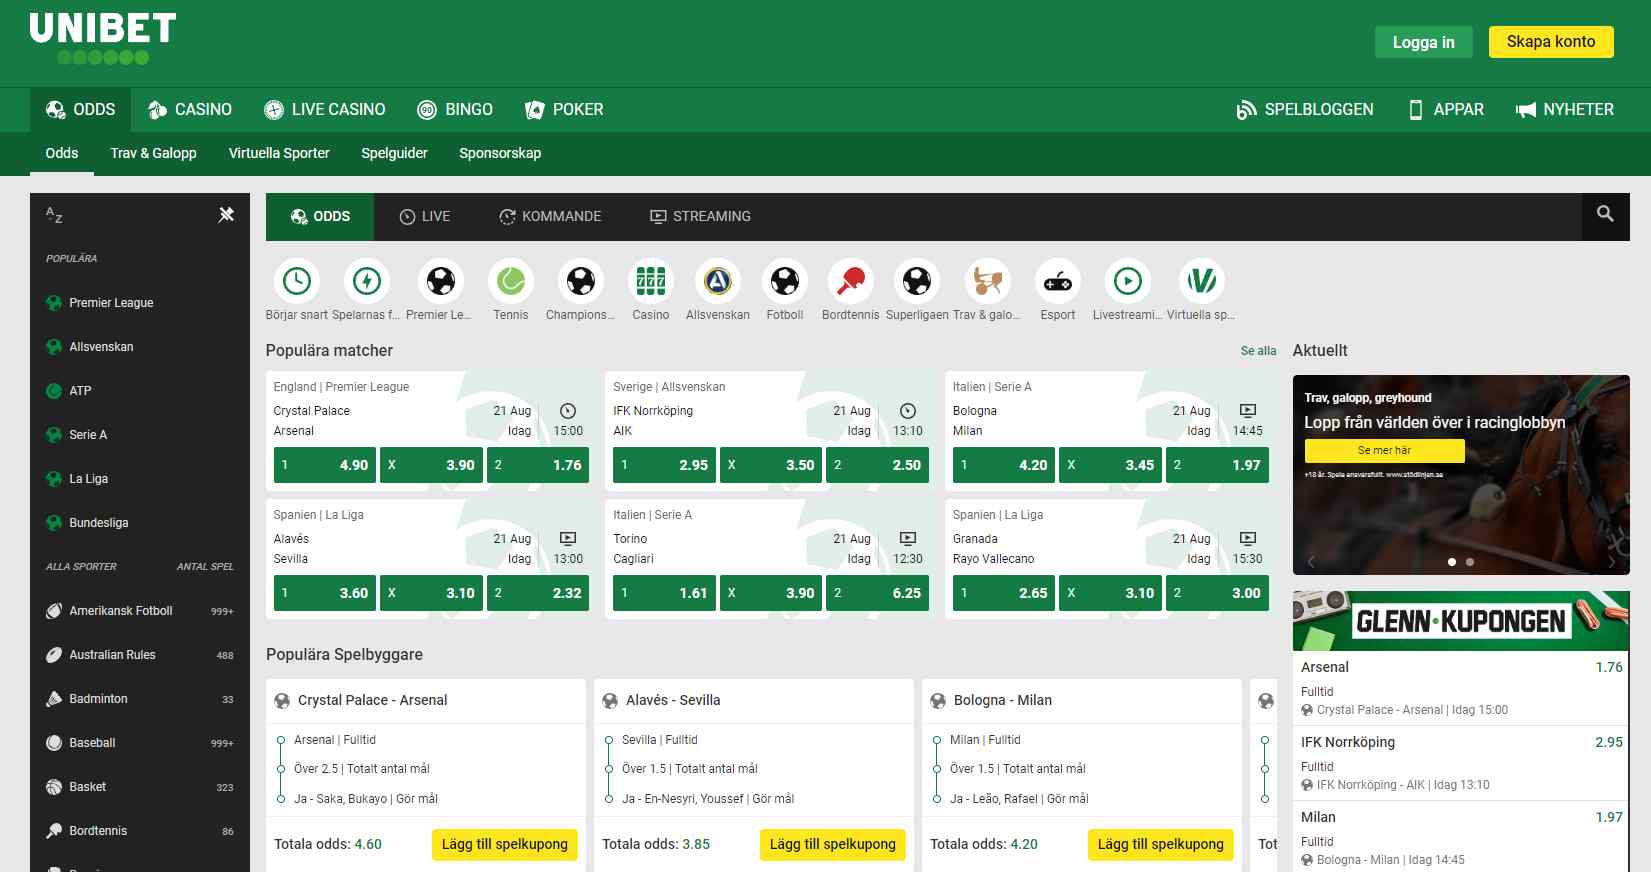Image resolution: width=1651 pixels, height=872 pixels.
Task: Open the Esport gamepad icon
Action: 1058,281
